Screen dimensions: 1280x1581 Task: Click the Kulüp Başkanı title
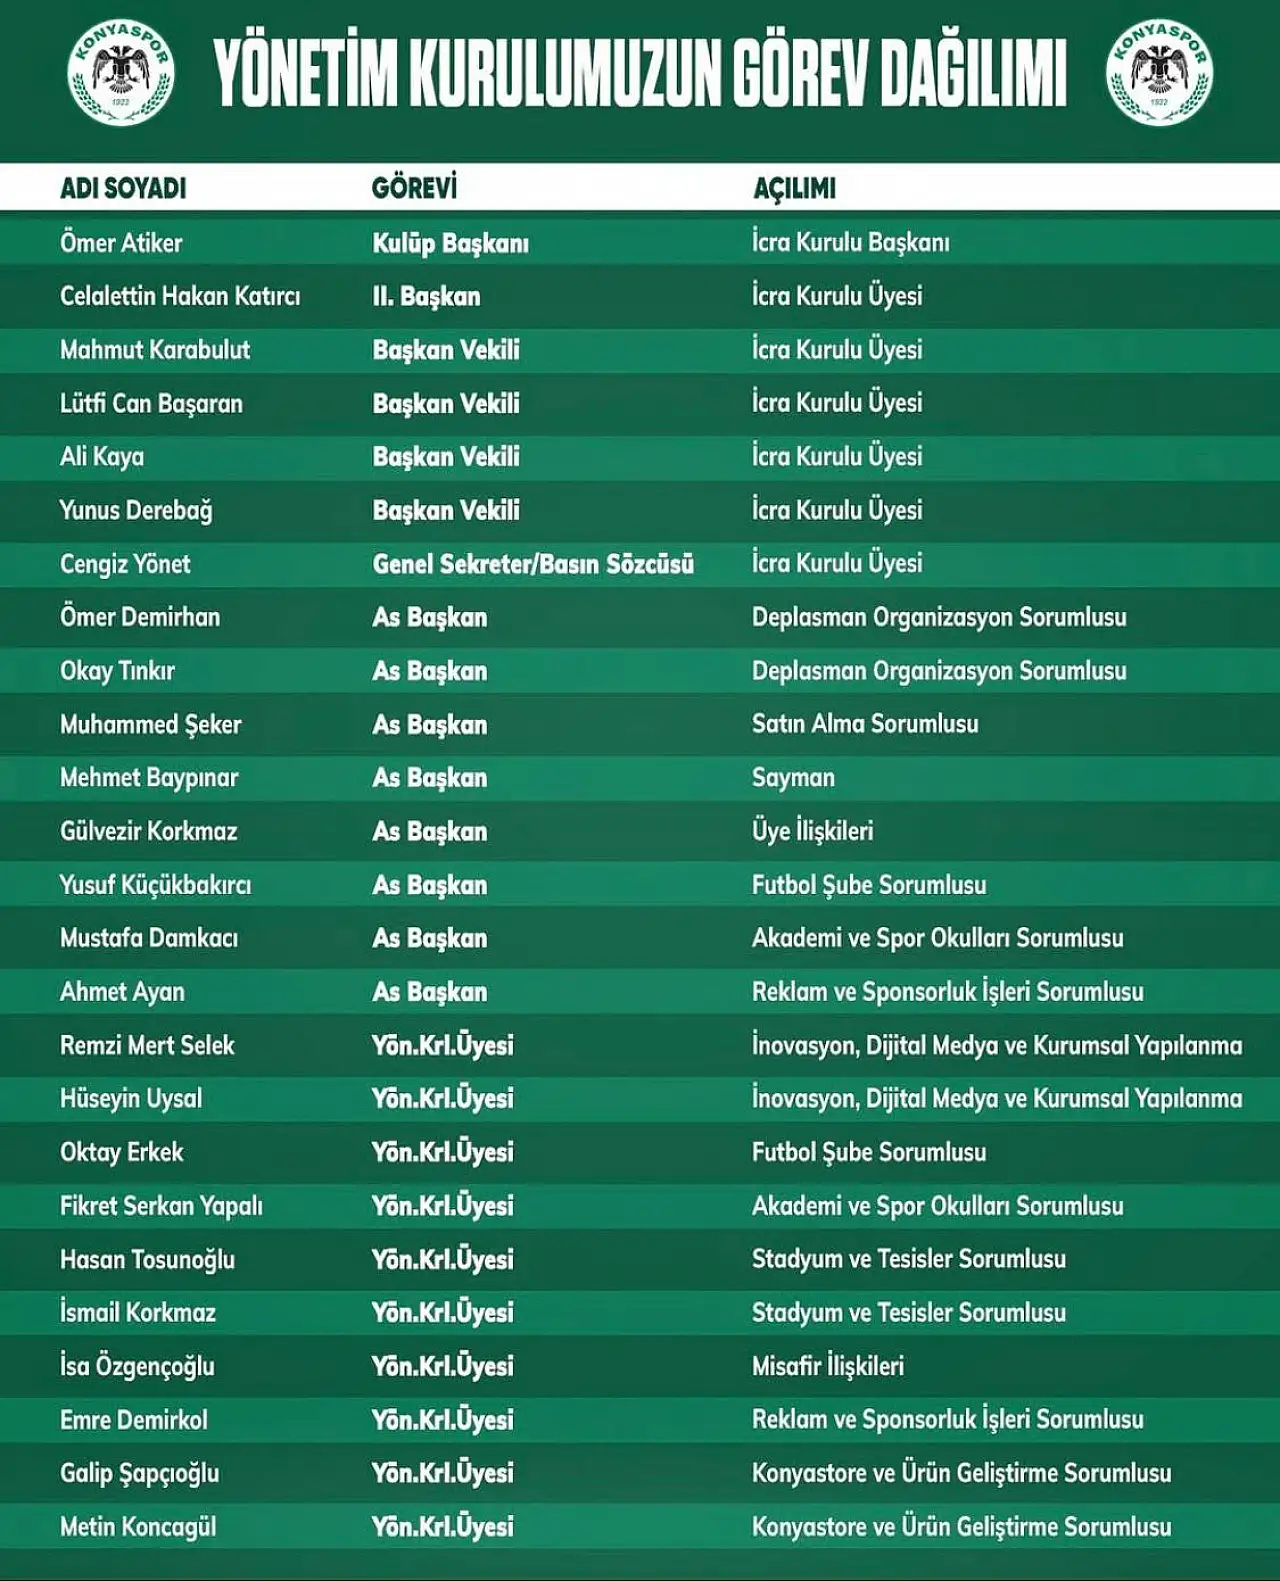450,243
